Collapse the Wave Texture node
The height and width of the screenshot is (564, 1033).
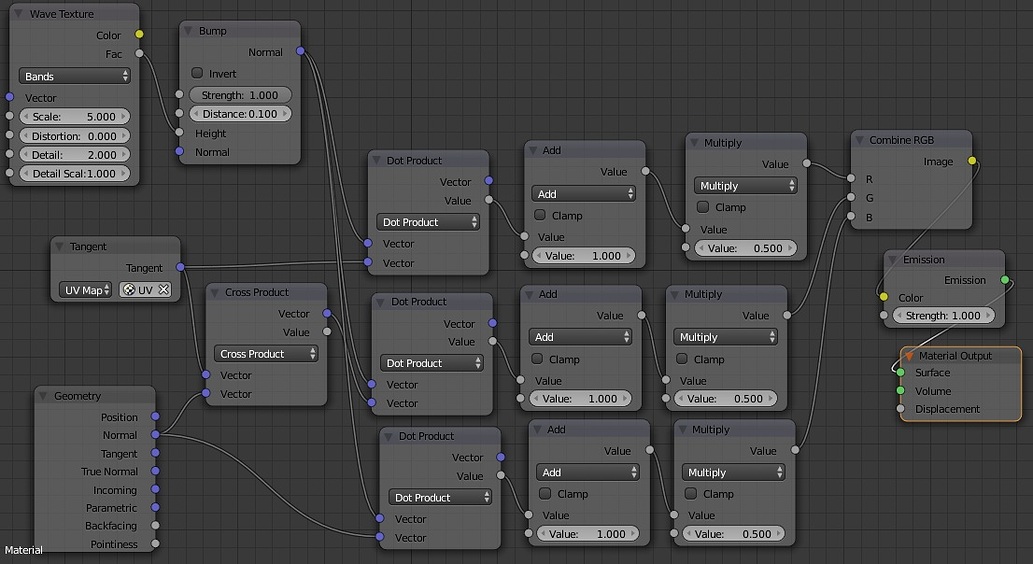click(18, 13)
